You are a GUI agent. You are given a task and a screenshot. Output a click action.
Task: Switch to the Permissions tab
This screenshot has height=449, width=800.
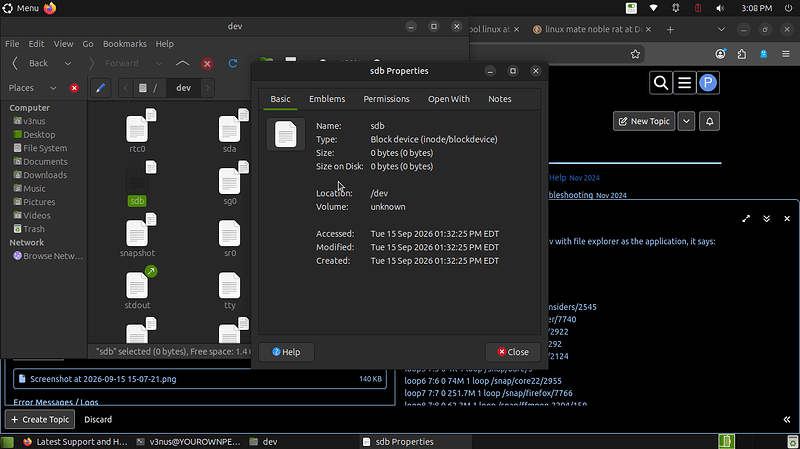386,99
